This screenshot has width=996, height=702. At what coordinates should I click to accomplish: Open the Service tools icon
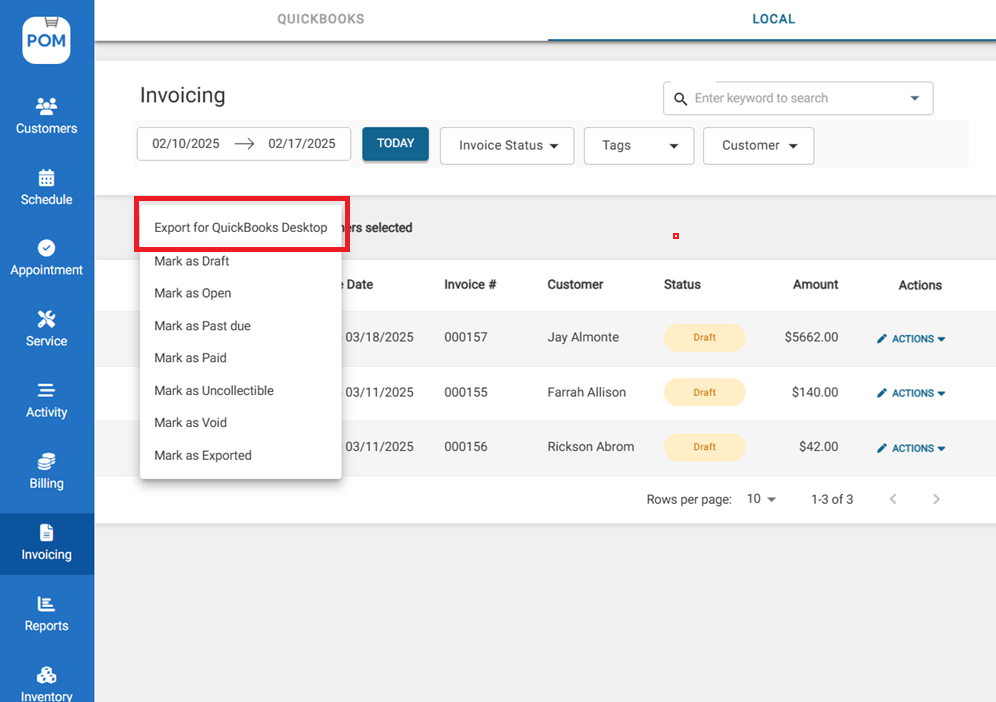pos(46,320)
